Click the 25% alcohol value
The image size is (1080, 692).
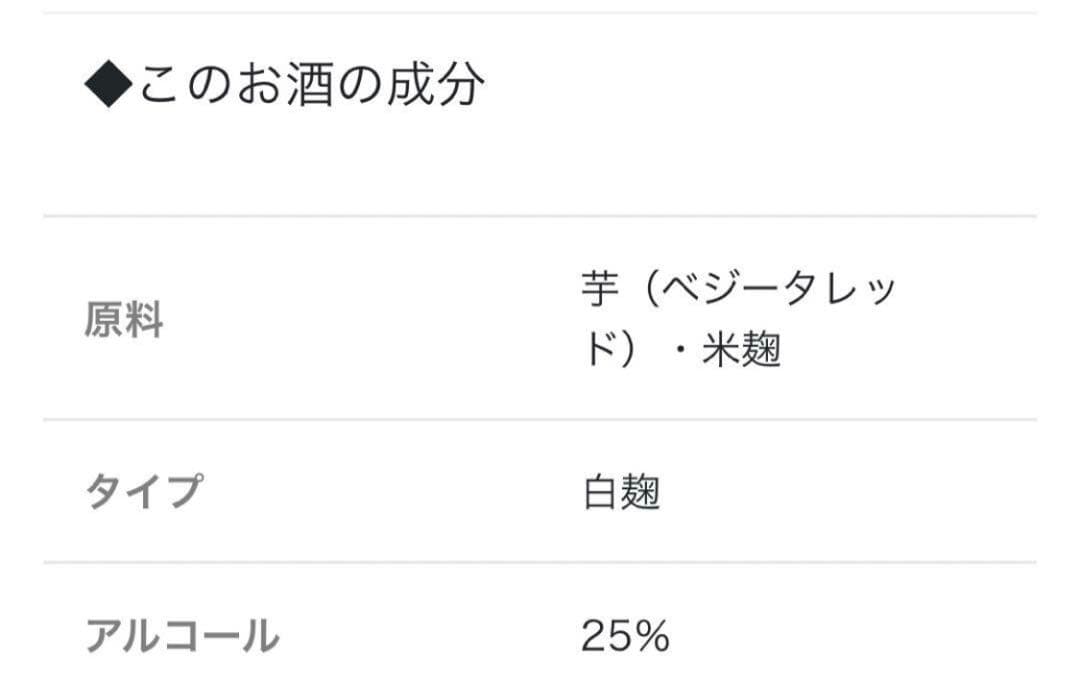point(625,636)
